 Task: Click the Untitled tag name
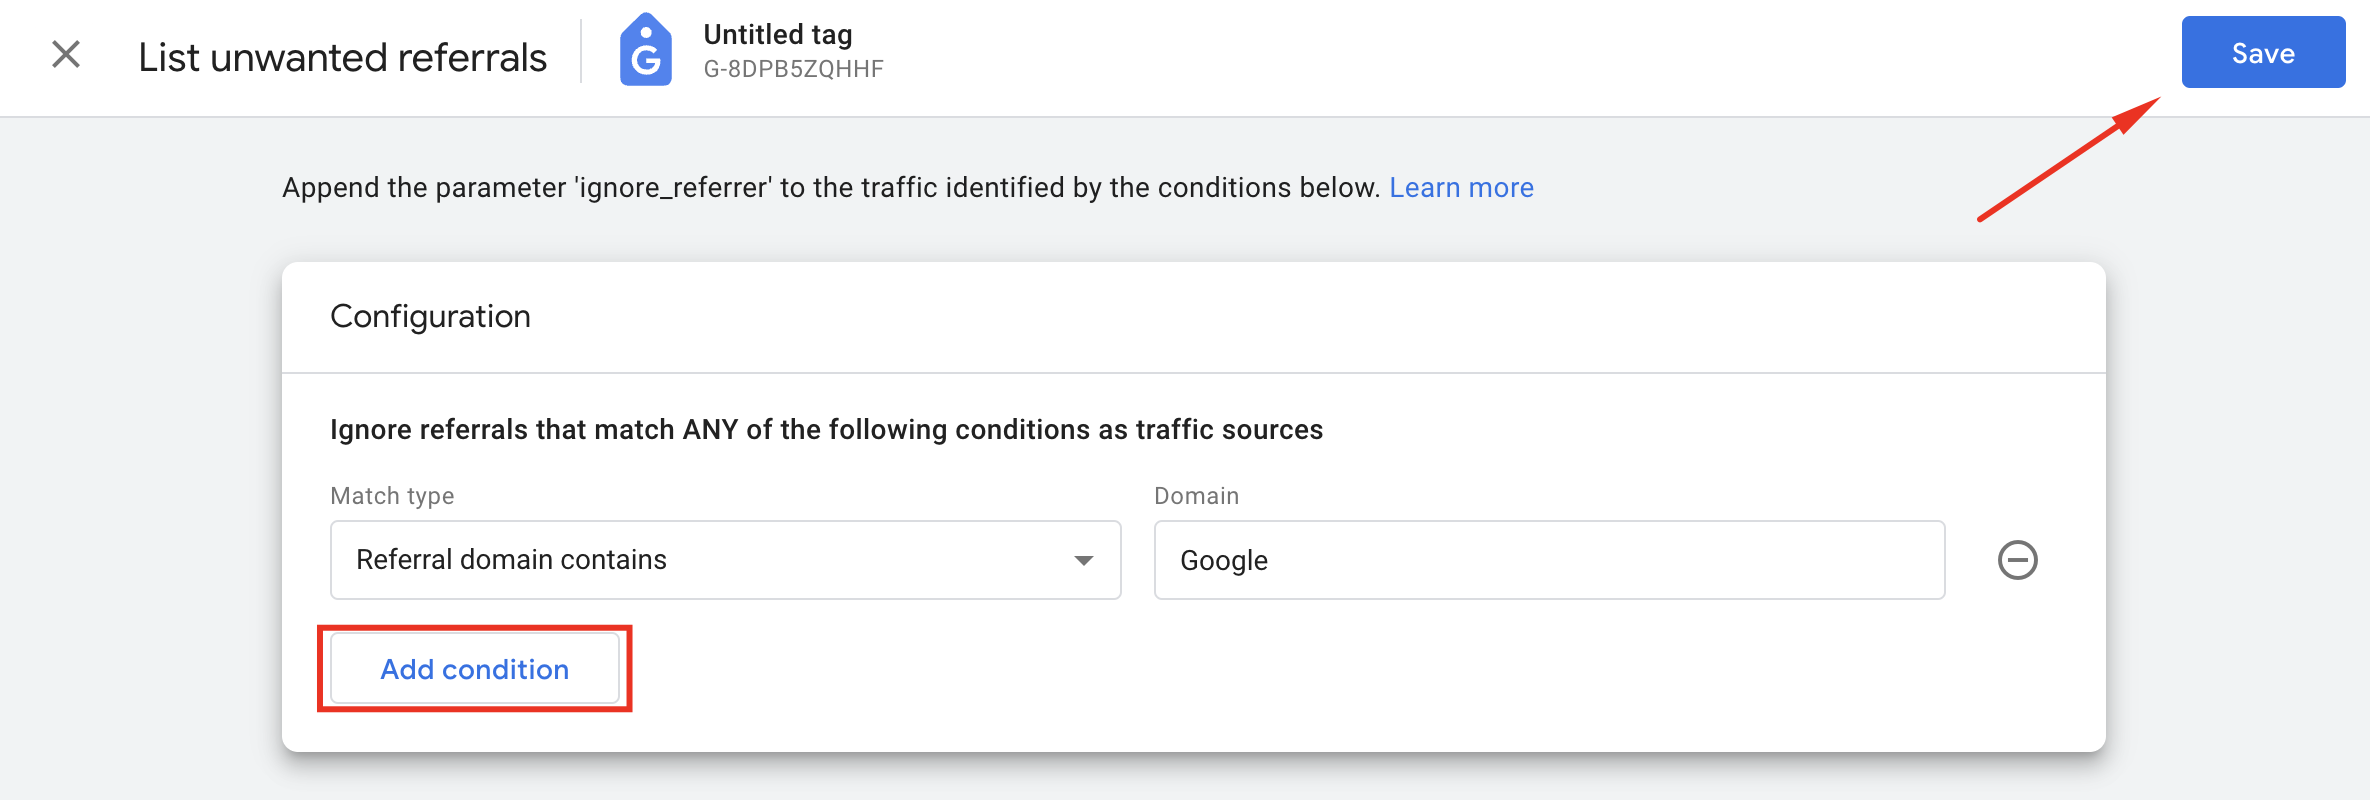[778, 34]
